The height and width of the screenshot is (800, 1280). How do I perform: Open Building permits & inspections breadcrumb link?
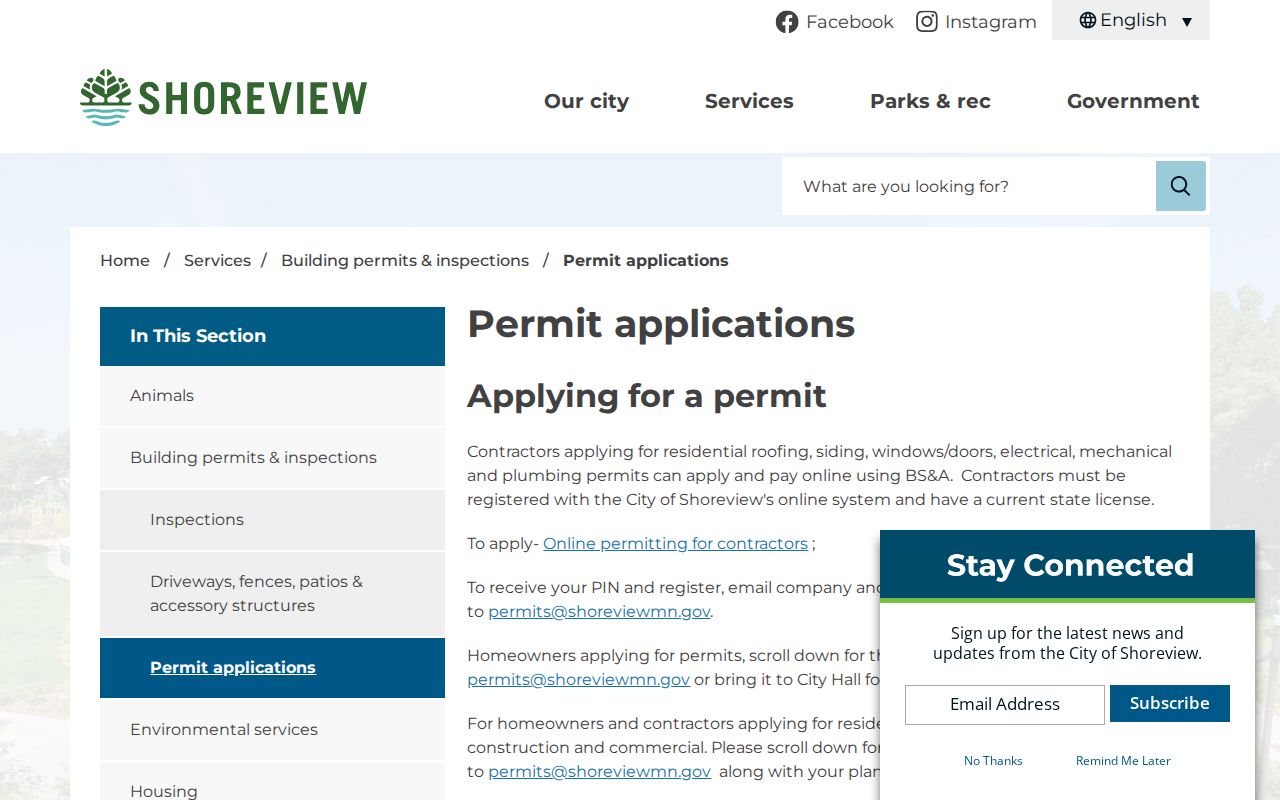point(405,260)
